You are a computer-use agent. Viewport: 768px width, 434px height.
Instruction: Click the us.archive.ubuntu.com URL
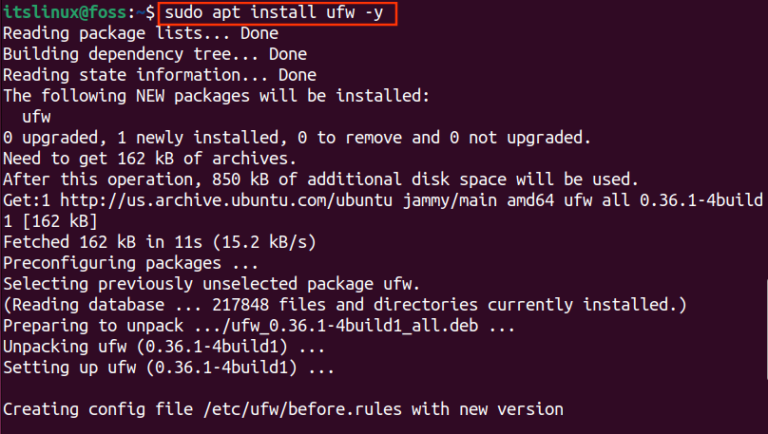tap(226, 200)
